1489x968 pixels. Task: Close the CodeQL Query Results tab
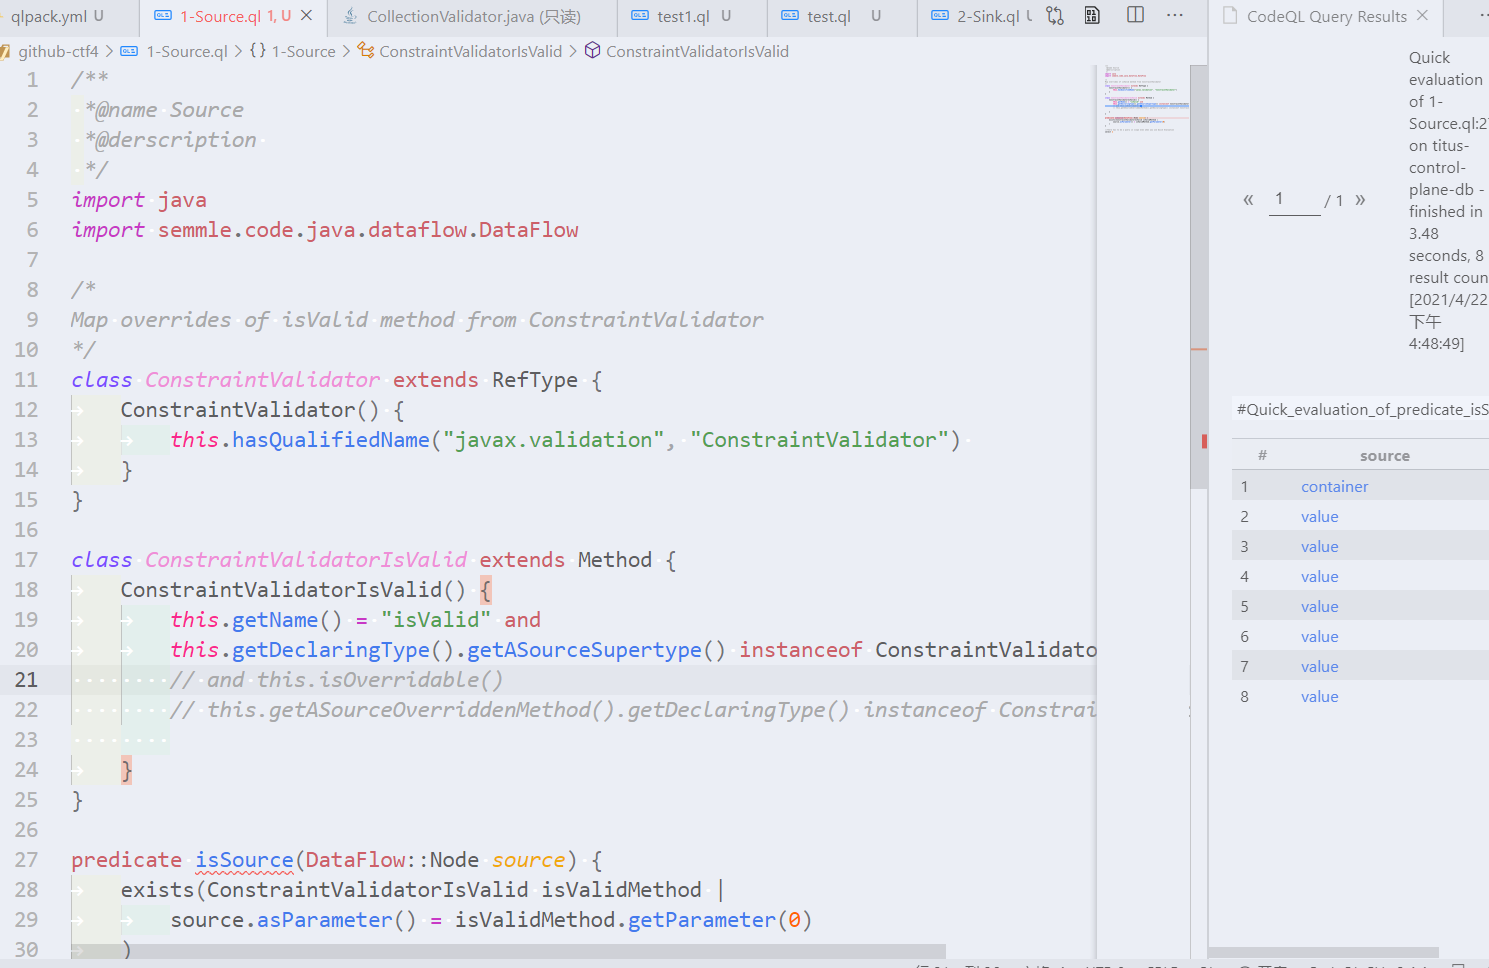click(1422, 16)
